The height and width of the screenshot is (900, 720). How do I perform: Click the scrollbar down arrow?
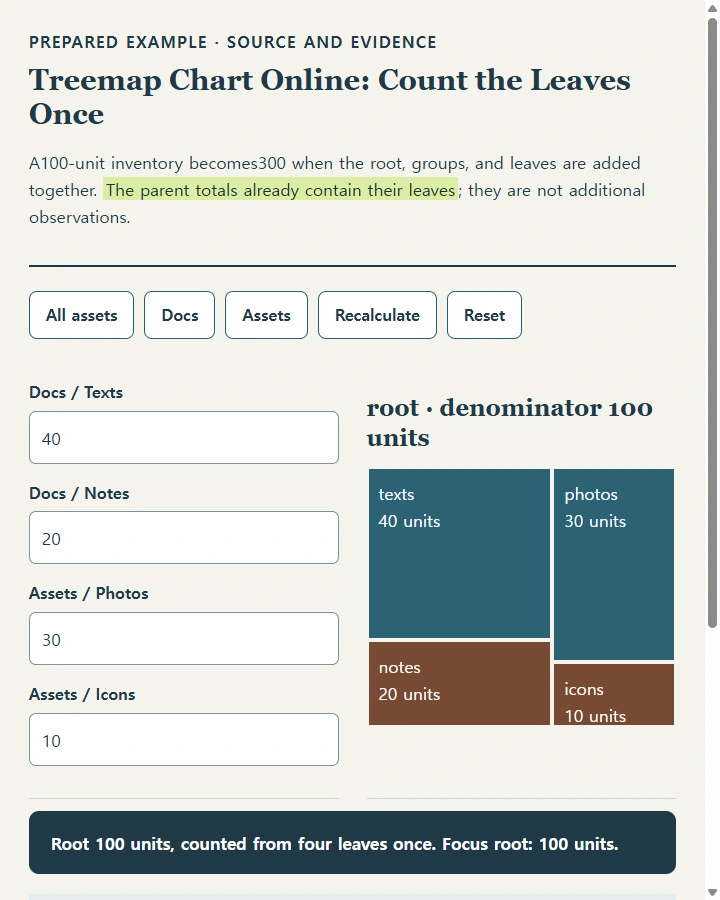point(713,893)
